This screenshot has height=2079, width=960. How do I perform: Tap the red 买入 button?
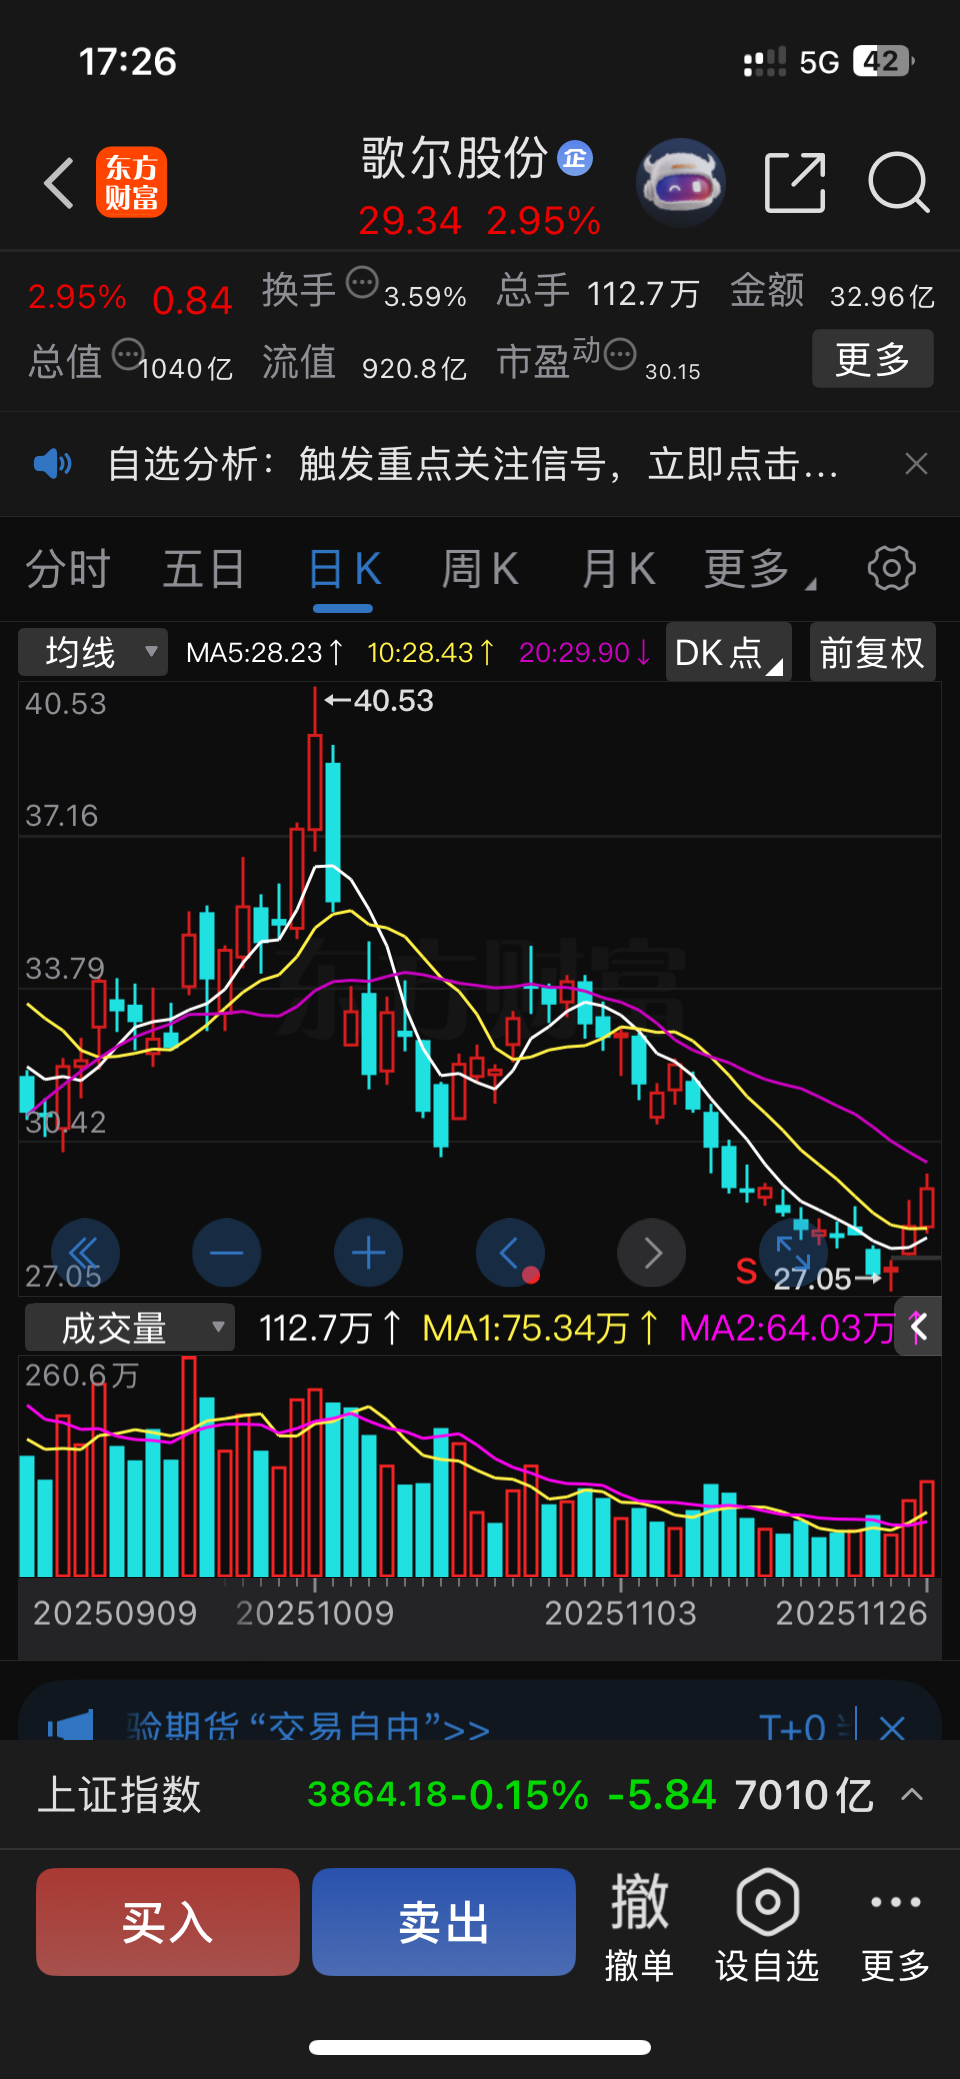[168, 1921]
